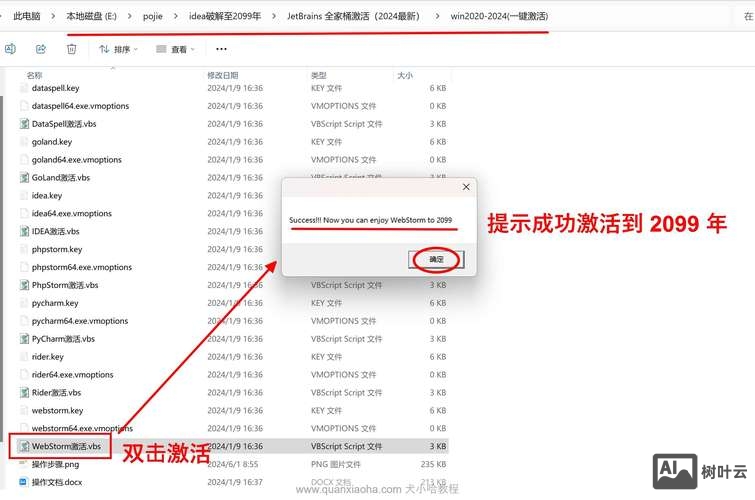Click 此电脑 in the breadcrumb path
The width and height of the screenshot is (755, 500).
pos(27,16)
